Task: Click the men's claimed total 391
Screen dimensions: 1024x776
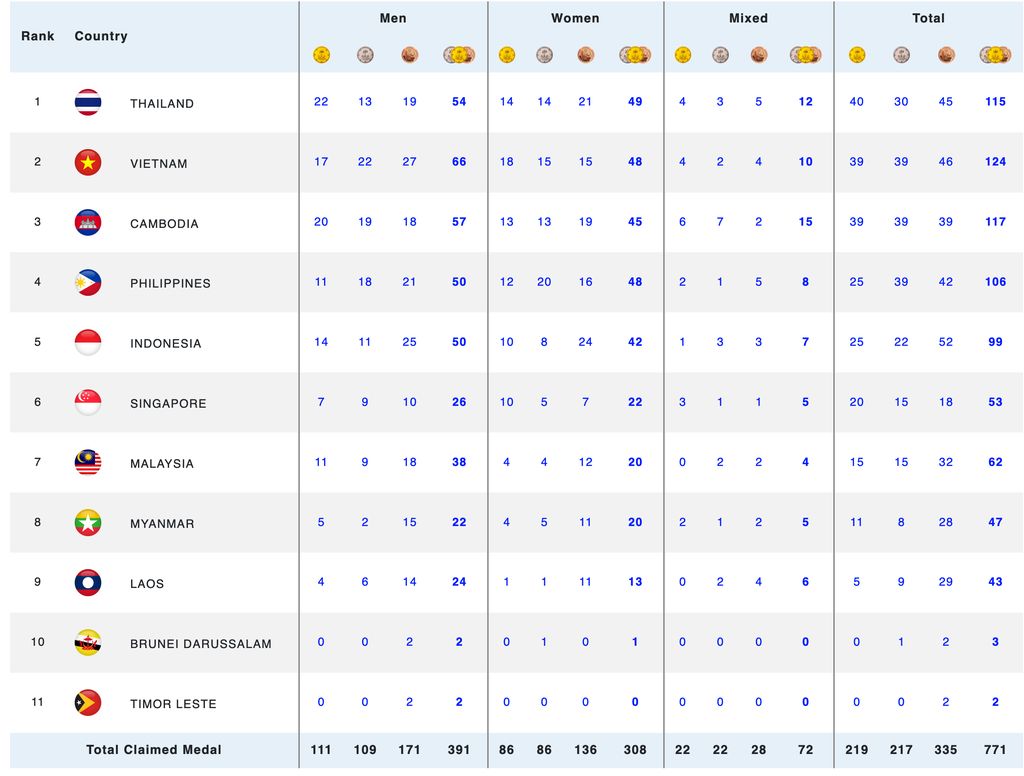Action: coord(459,750)
